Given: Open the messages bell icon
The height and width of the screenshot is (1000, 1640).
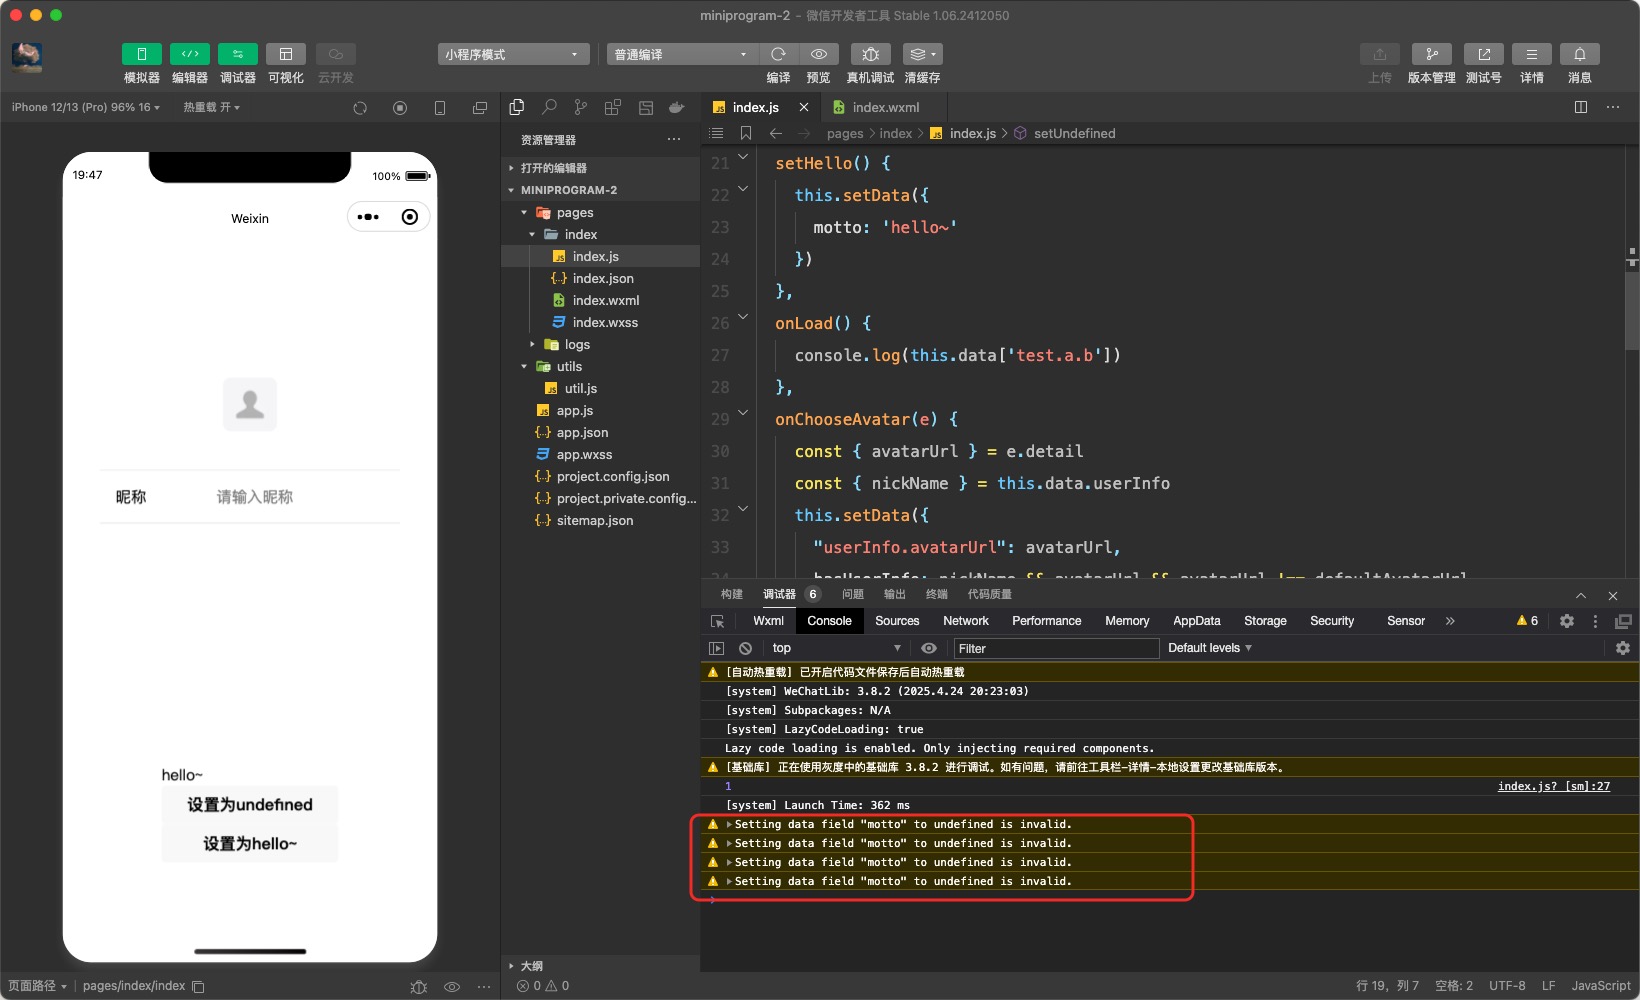Looking at the screenshot, I should click(1580, 54).
